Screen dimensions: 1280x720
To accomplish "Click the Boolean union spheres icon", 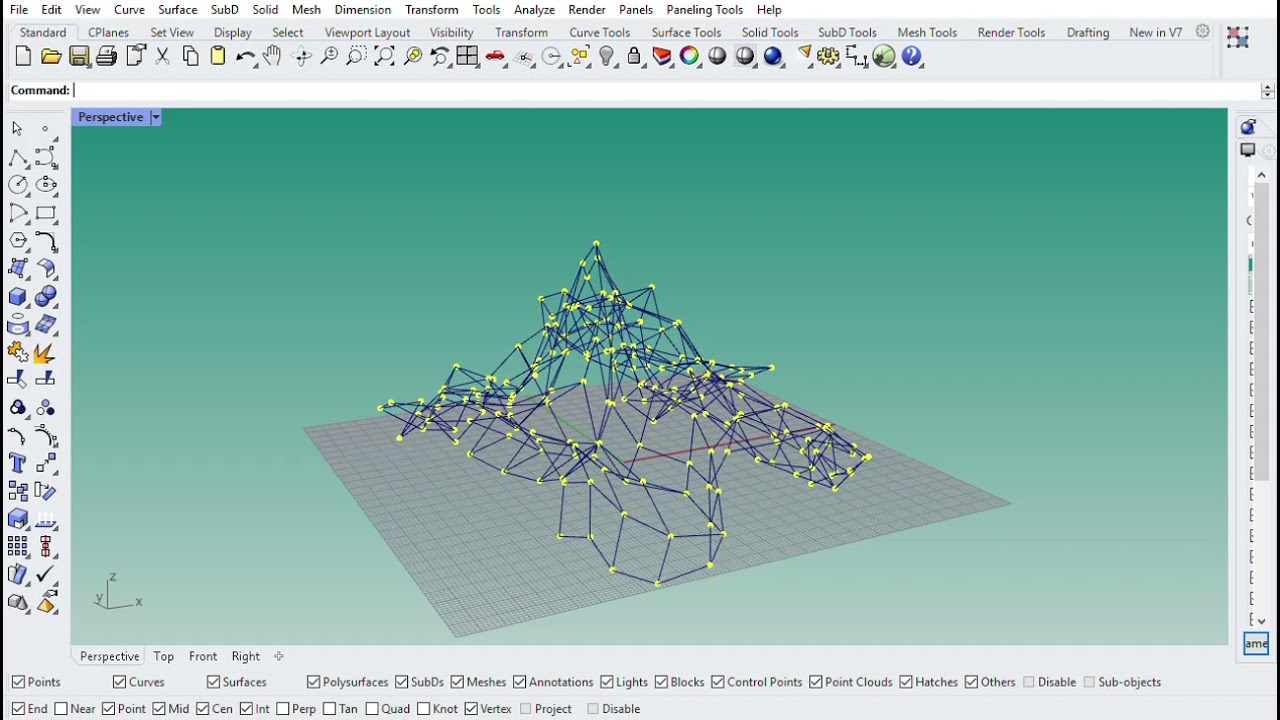I will (45, 297).
